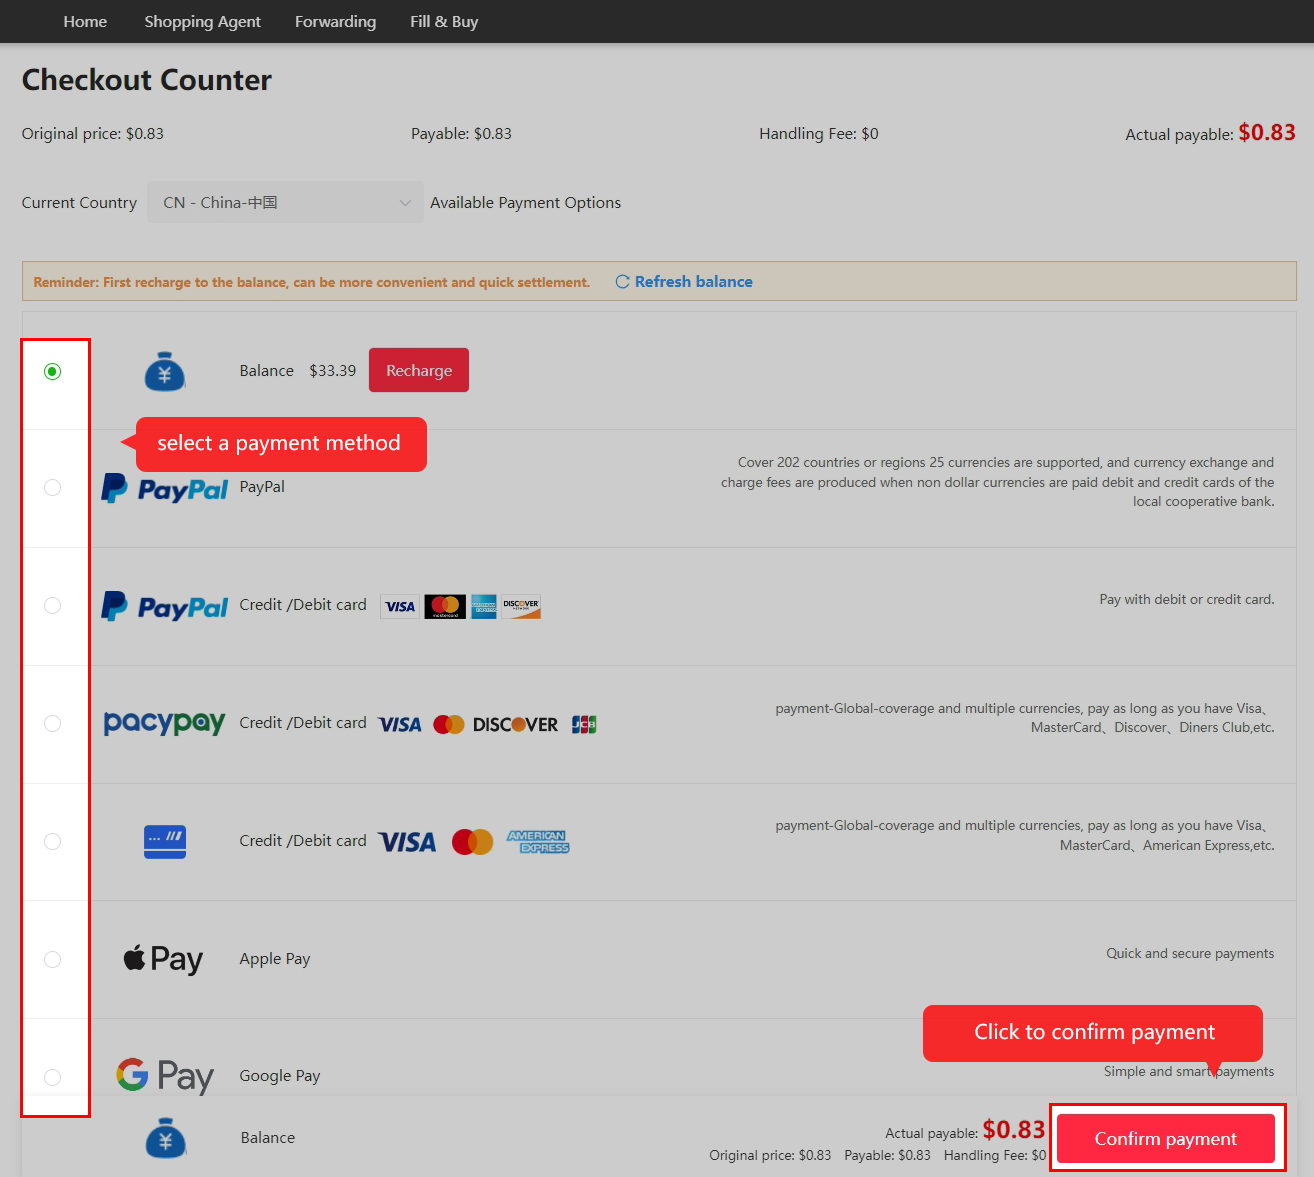1314x1177 pixels.
Task: Click the 'Balance $33.39' text
Action: click(298, 370)
